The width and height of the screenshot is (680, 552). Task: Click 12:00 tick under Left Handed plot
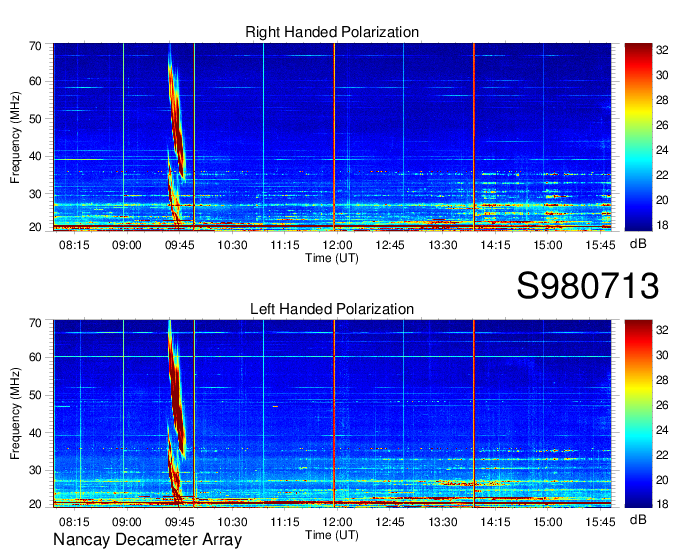coord(337,522)
